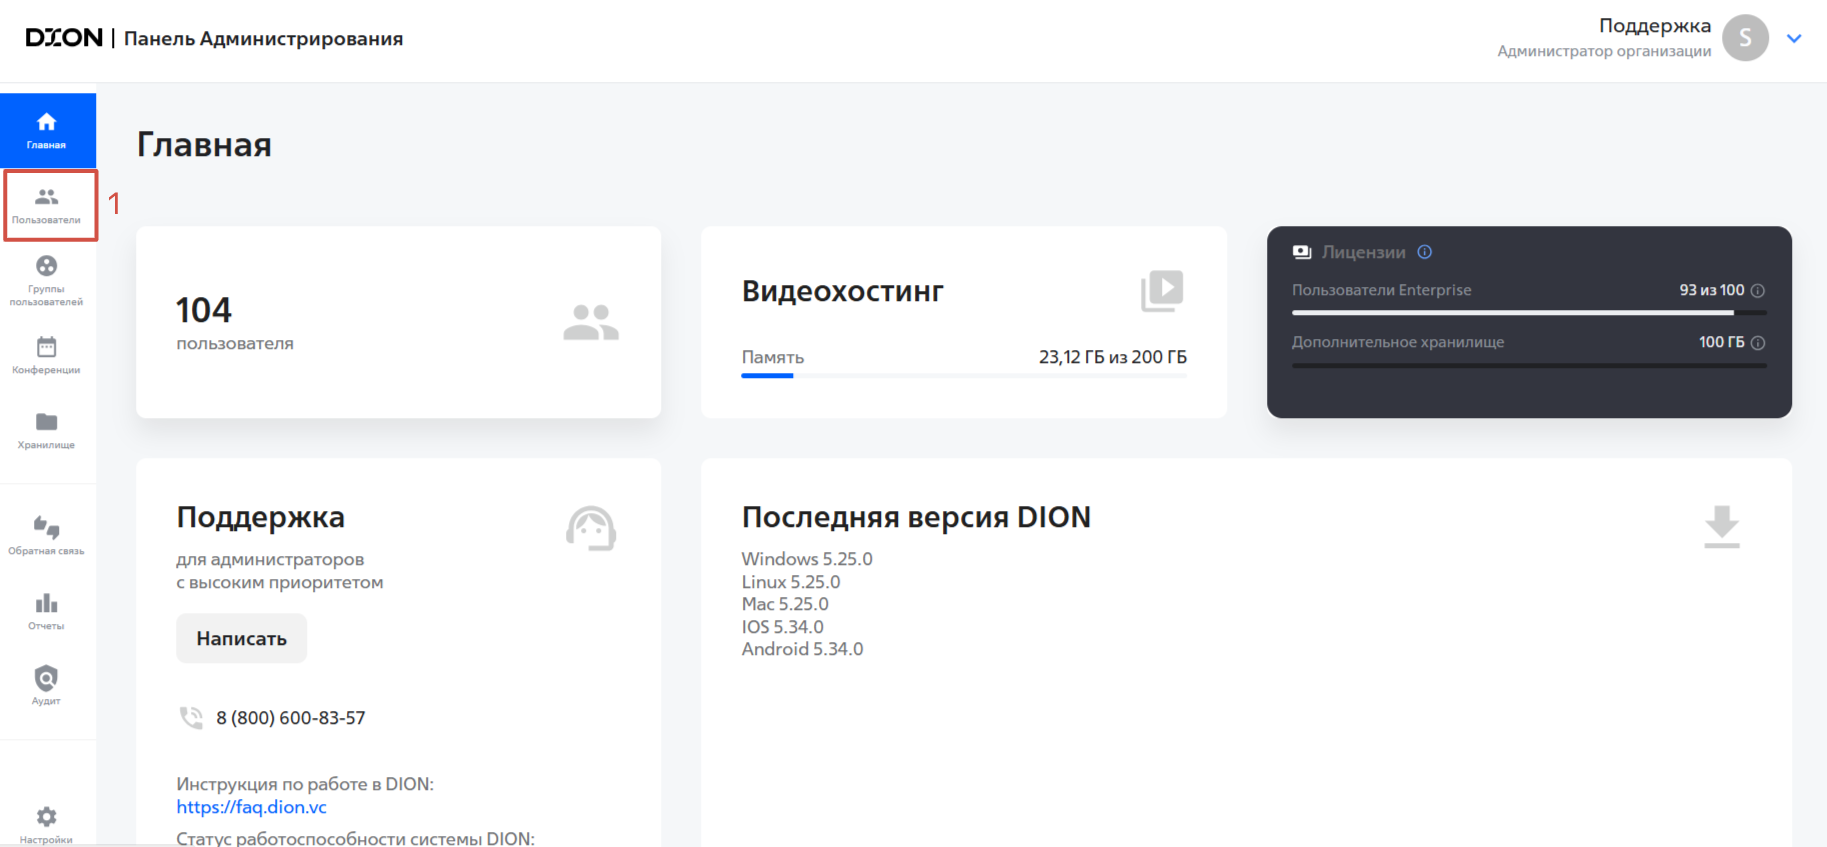Expand the profile dropdown chevron
This screenshot has width=1827, height=847.
point(1794,39)
